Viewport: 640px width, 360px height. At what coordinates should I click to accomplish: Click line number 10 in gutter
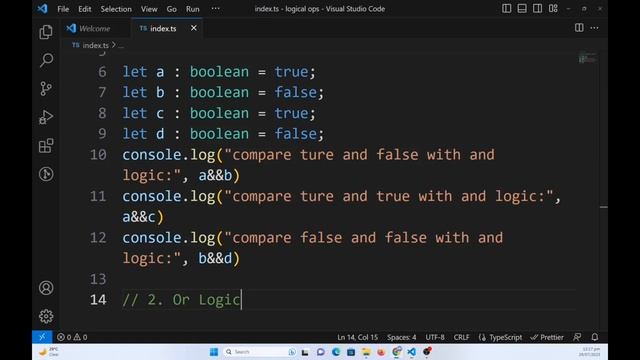tap(98, 155)
